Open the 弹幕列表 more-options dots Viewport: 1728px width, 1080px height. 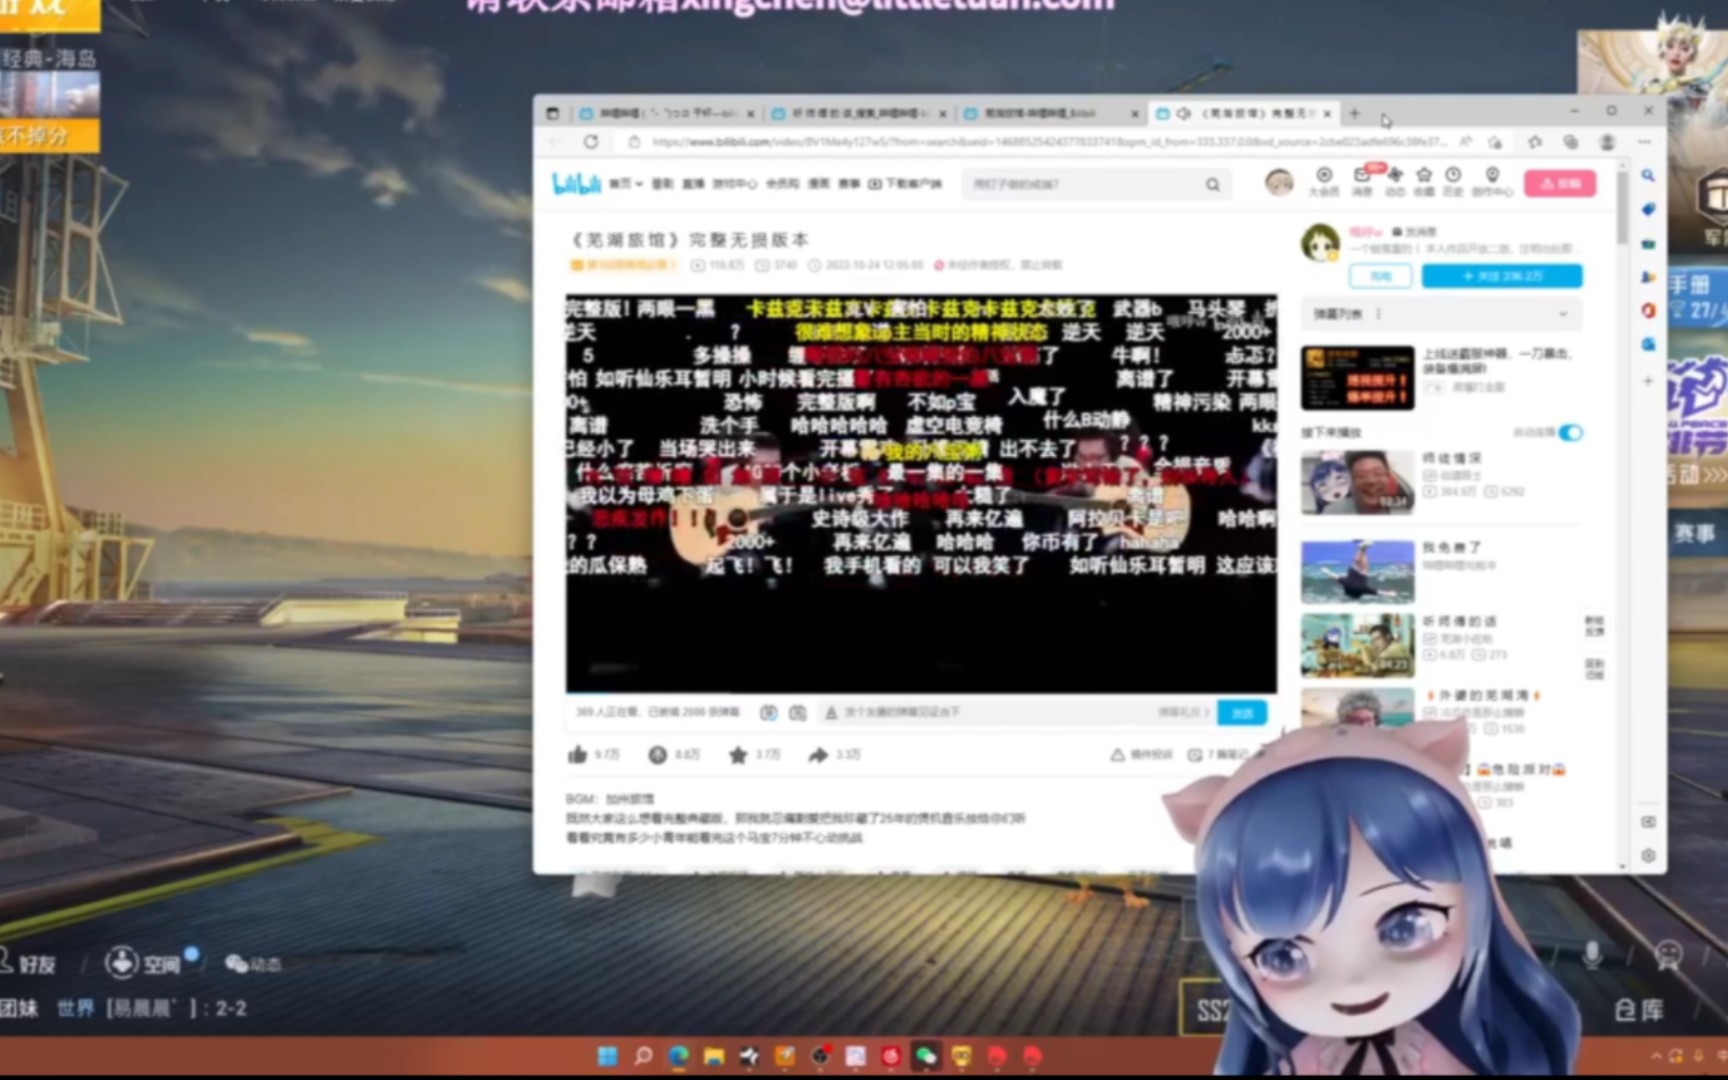(x=1378, y=314)
